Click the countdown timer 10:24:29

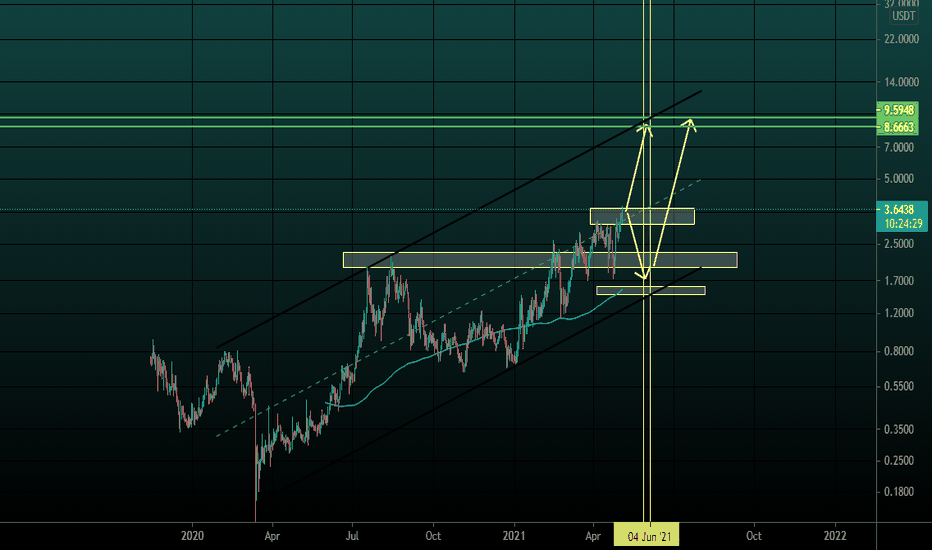(x=902, y=224)
